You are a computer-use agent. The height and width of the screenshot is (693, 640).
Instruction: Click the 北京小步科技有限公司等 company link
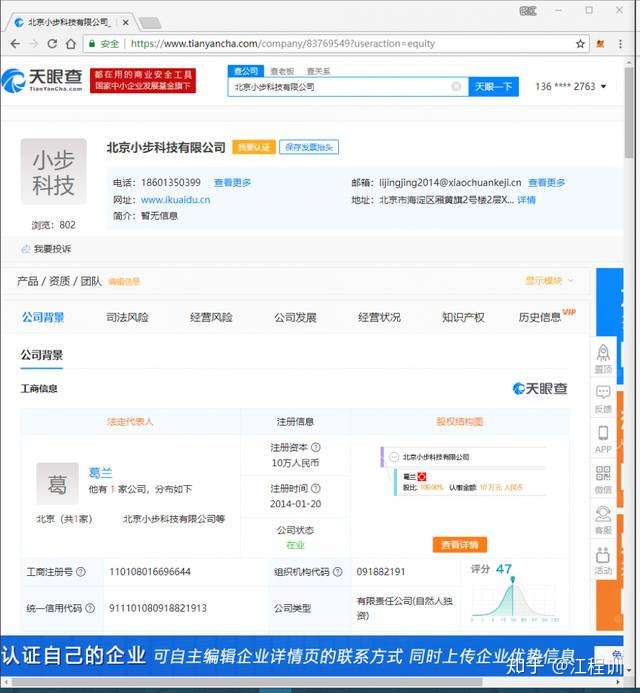tap(174, 518)
